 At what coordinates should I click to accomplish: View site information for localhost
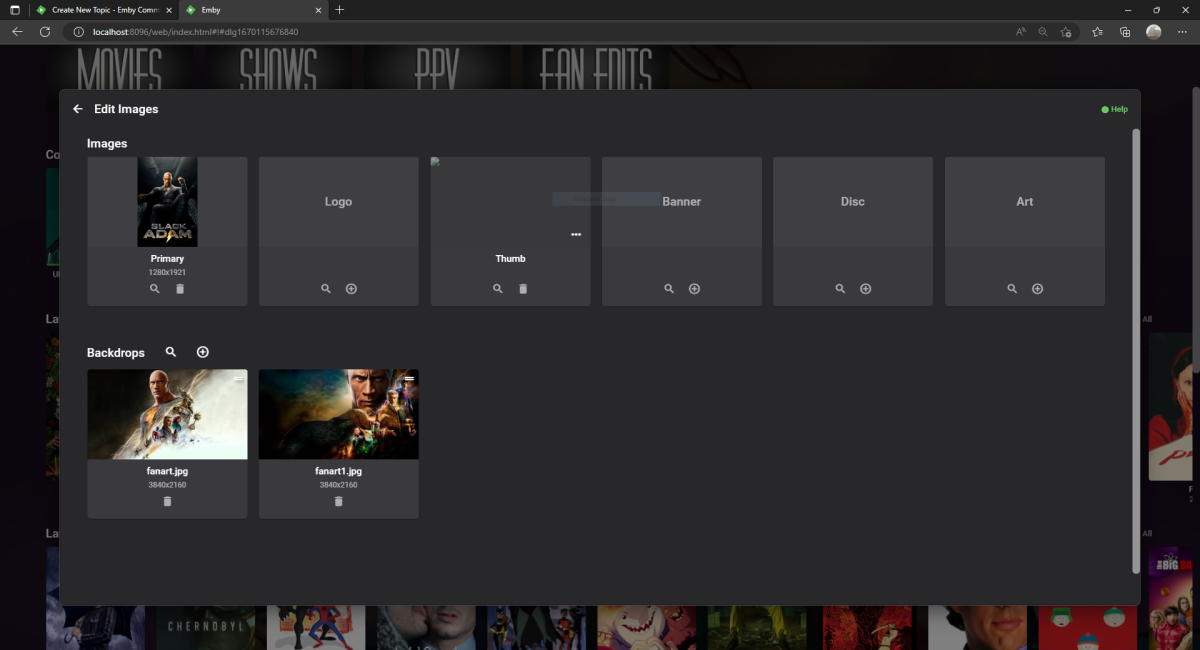(79, 32)
